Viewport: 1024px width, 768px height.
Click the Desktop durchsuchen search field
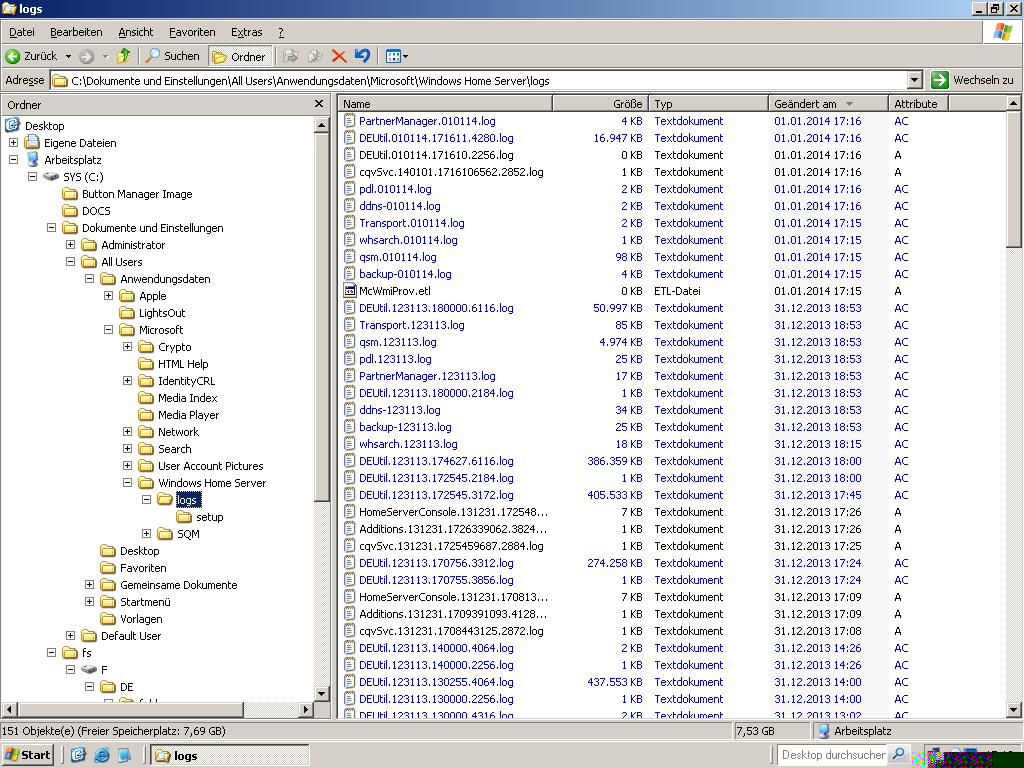833,755
